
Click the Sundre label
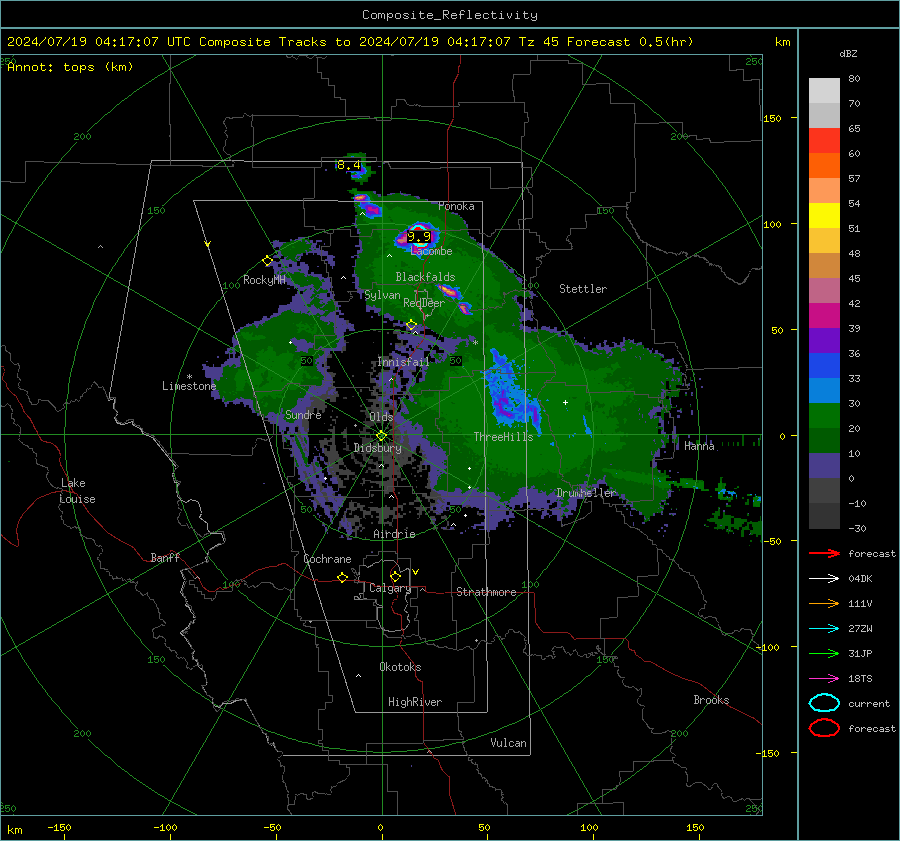(x=303, y=414)
